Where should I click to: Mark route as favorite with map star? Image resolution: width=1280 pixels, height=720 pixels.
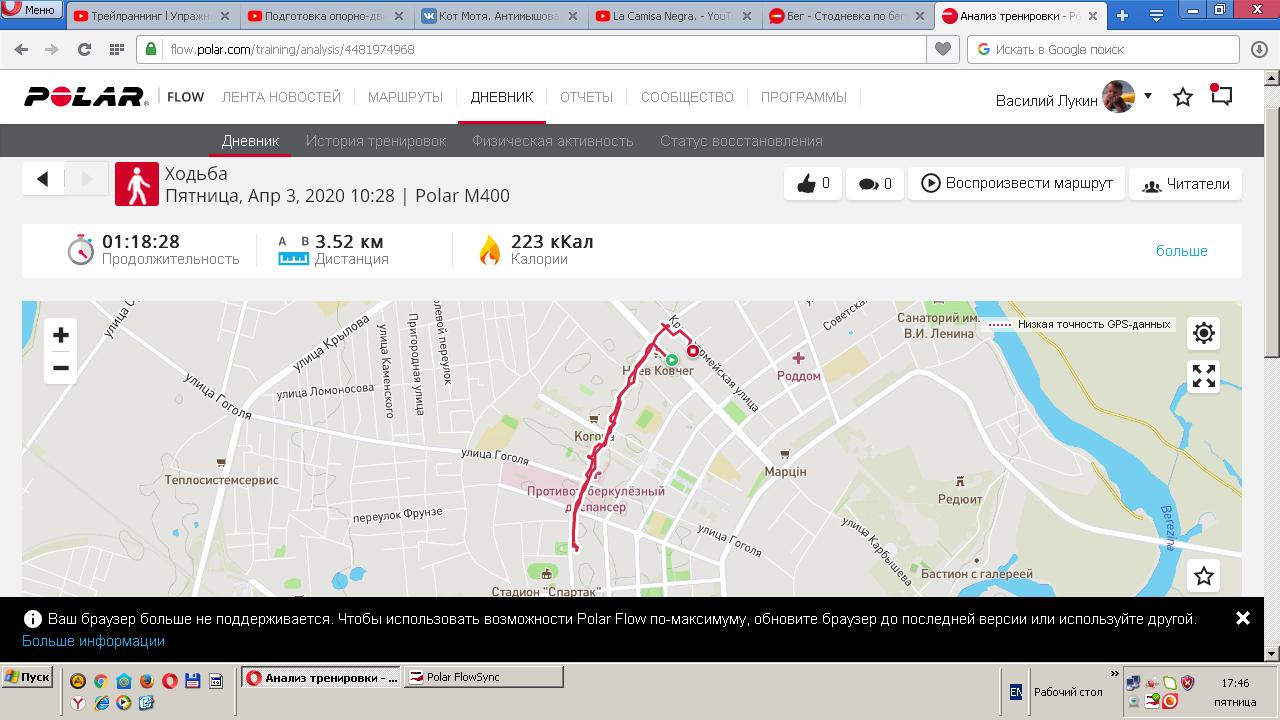[x=1204, y=576]
